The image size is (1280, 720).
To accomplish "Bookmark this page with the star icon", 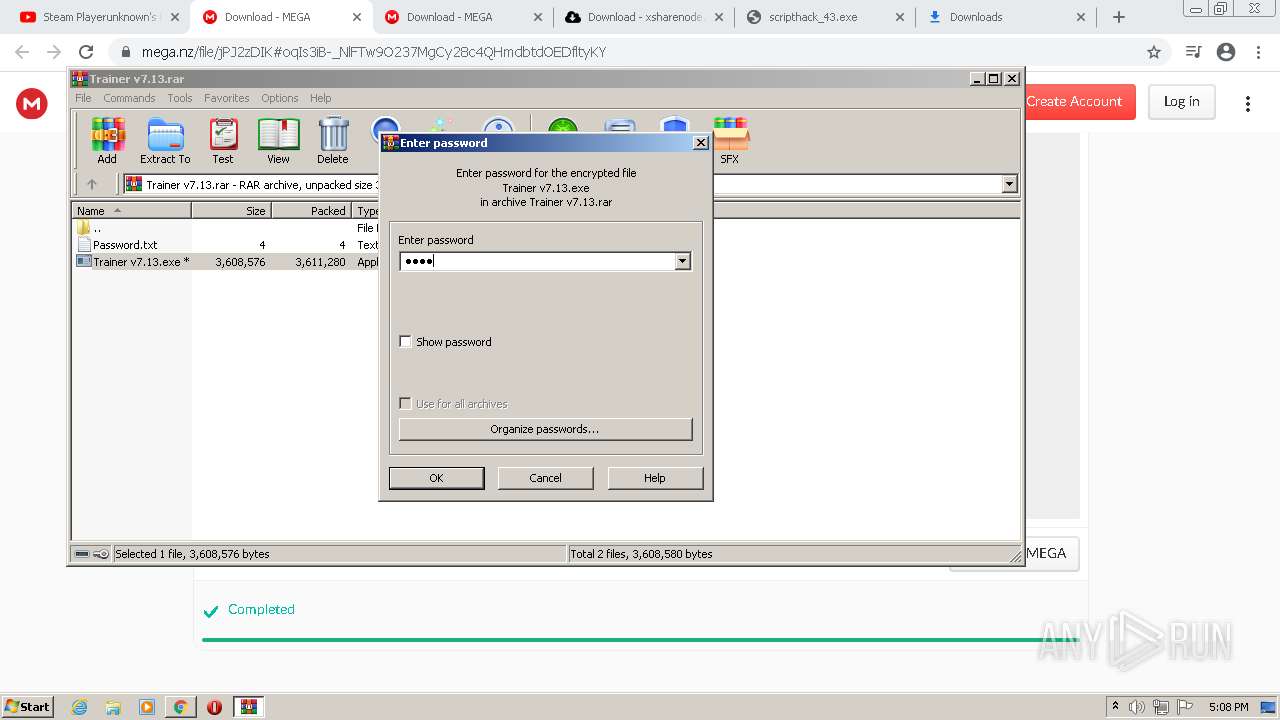I will [1154, 52].
